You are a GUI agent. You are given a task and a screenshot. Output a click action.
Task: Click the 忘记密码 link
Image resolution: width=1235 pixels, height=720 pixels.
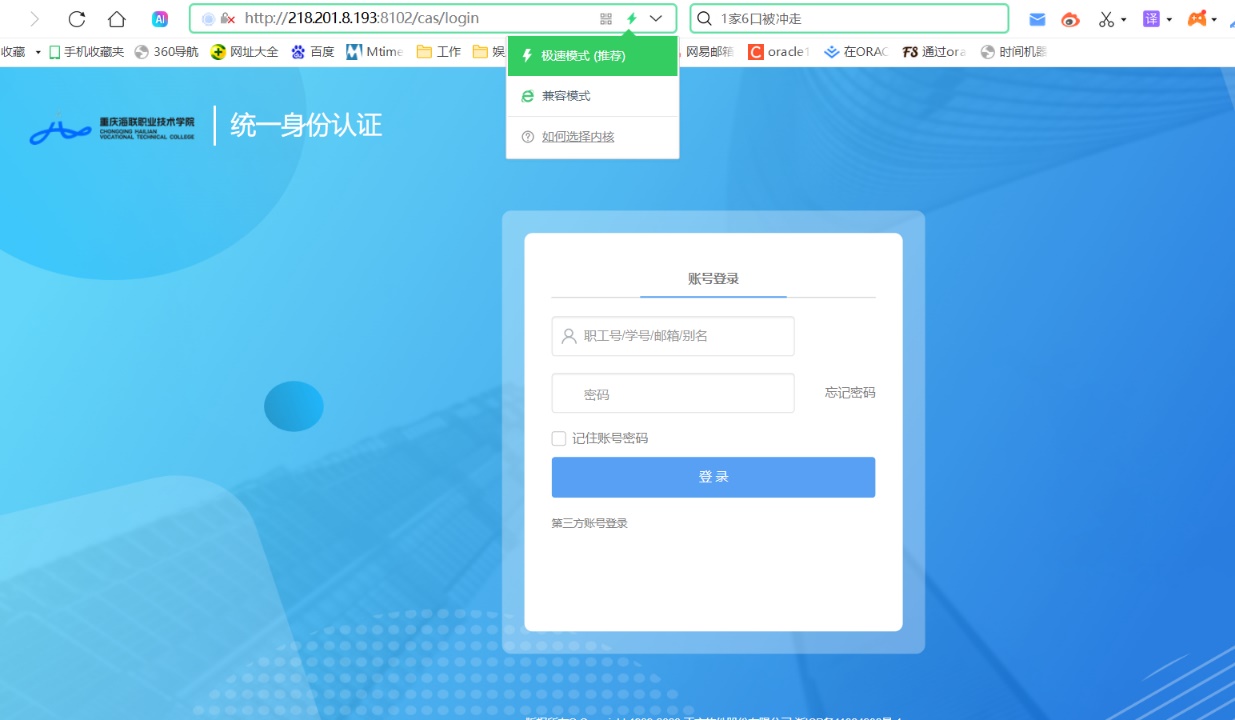(x=850, y=393)
